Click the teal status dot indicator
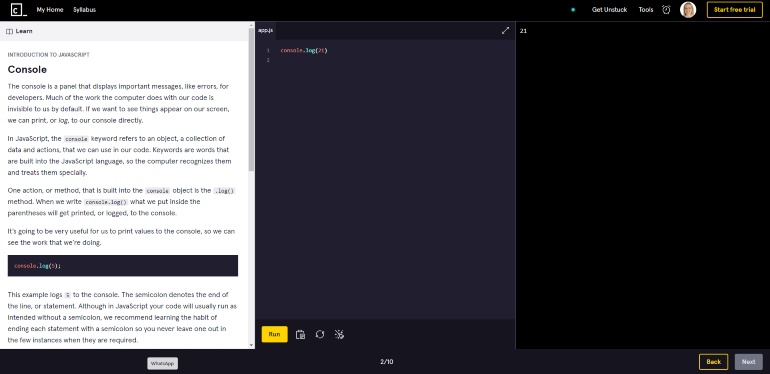 [573, 10]
